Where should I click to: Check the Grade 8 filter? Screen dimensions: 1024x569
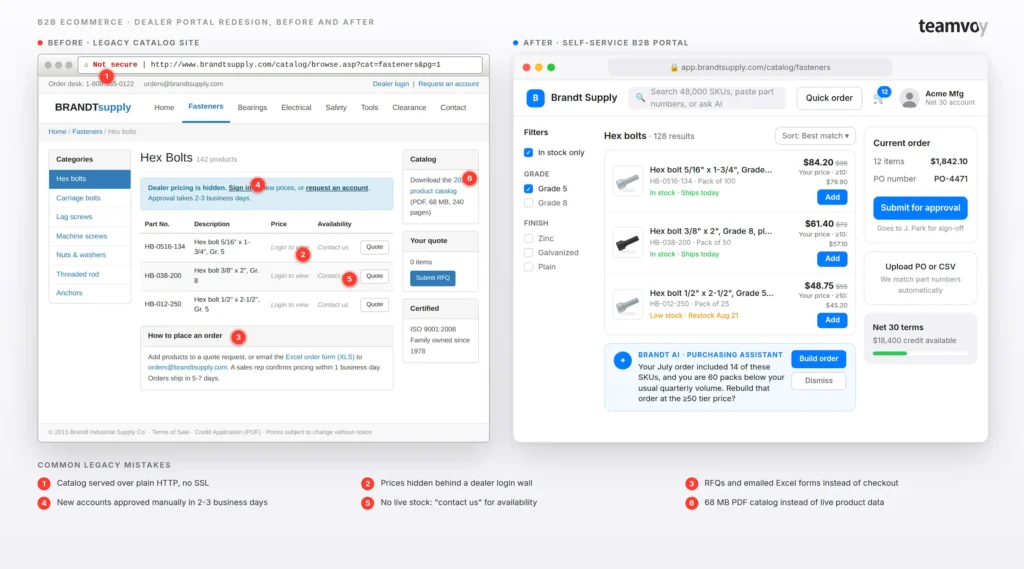pos(528,203)
